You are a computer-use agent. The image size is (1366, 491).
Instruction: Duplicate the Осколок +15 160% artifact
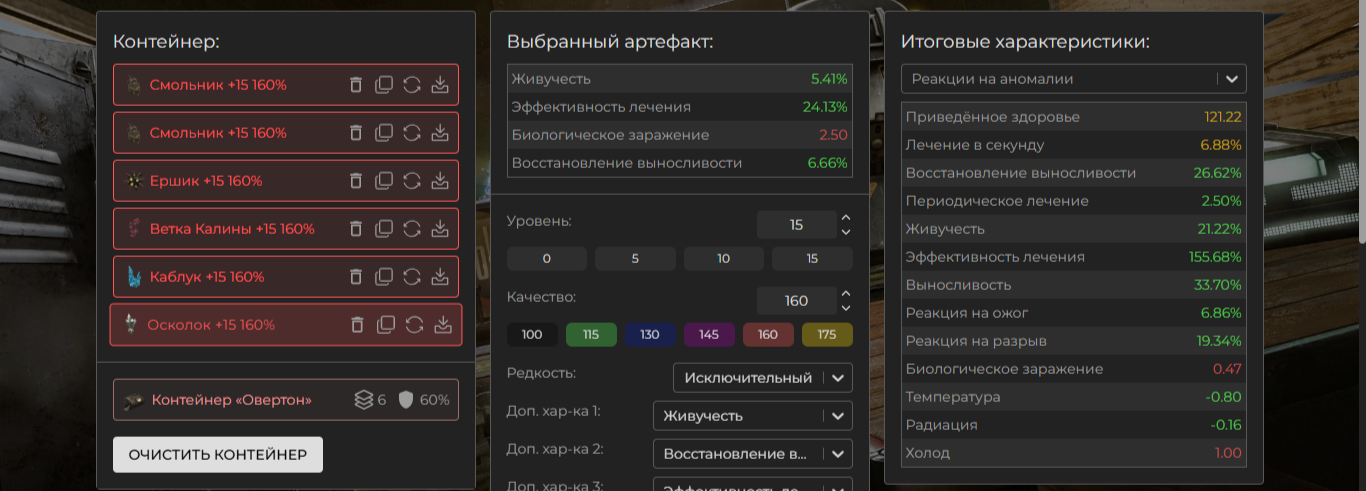[x=385, y=325]
